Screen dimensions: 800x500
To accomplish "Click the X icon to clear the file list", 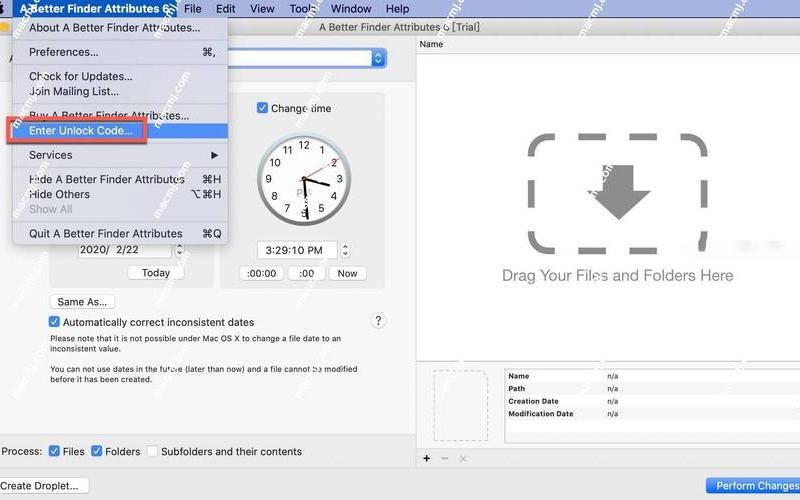I will point(462,458).
